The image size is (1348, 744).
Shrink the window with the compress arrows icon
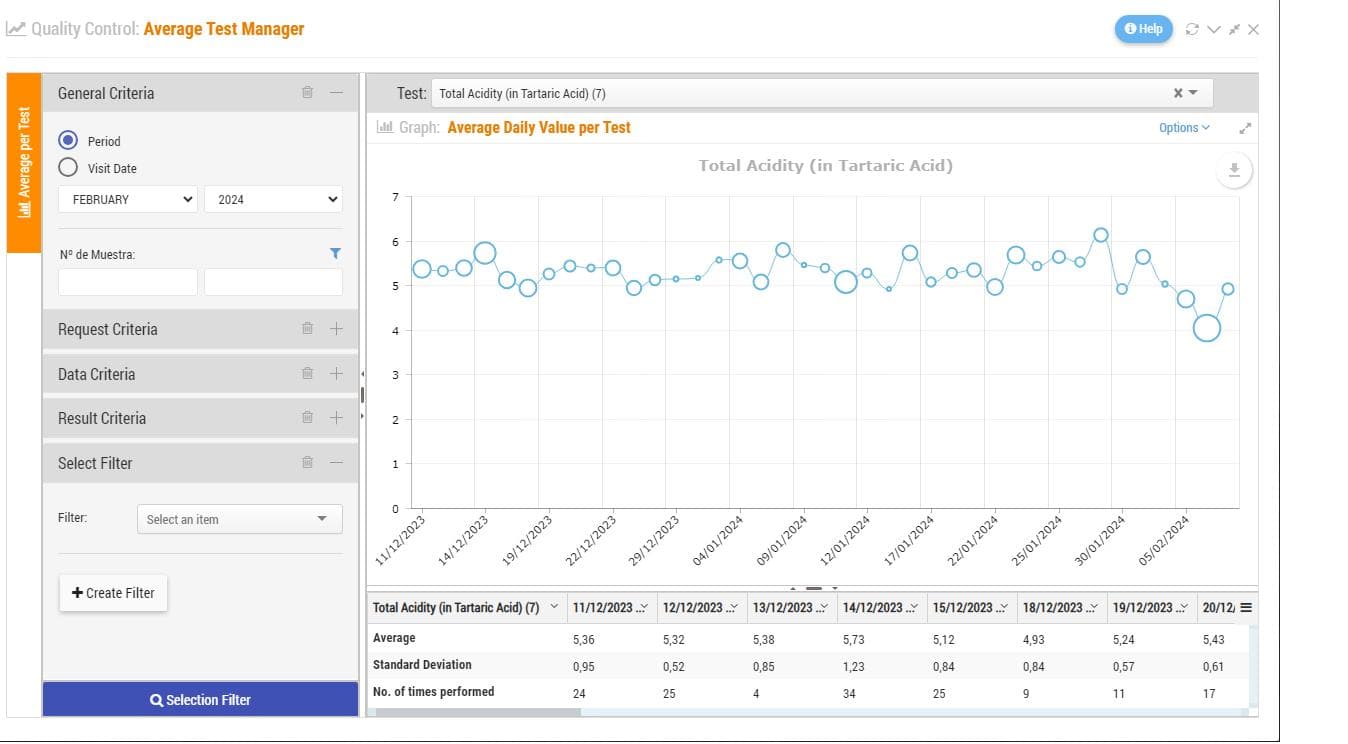(x=1235, y=29)
